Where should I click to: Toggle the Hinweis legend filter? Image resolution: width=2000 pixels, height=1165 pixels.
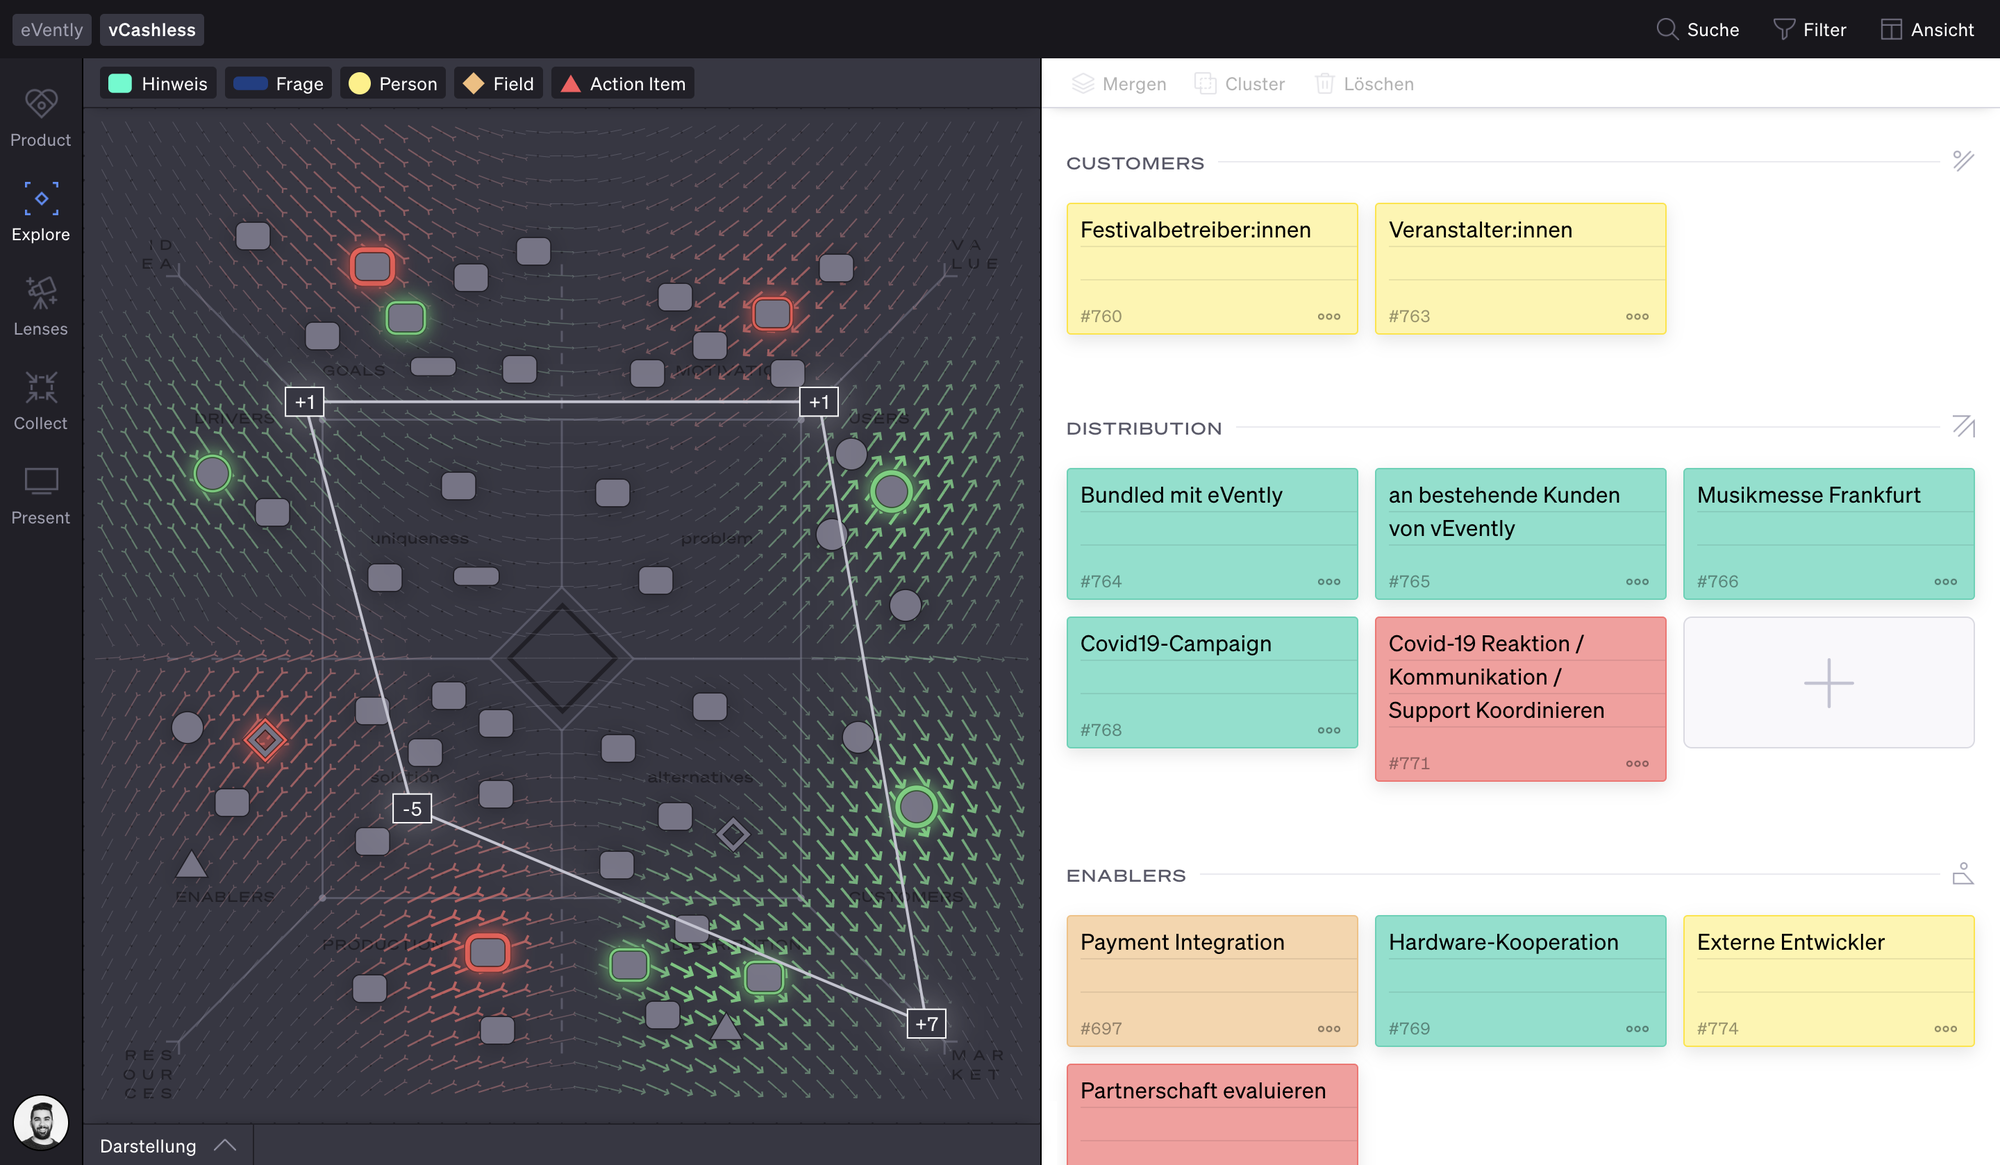[159, 84]
